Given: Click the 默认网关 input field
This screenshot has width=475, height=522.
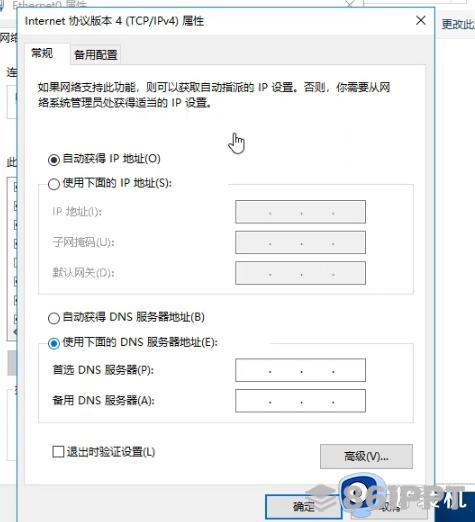Looking at the screenshot, I should click(x=300, y=273).
